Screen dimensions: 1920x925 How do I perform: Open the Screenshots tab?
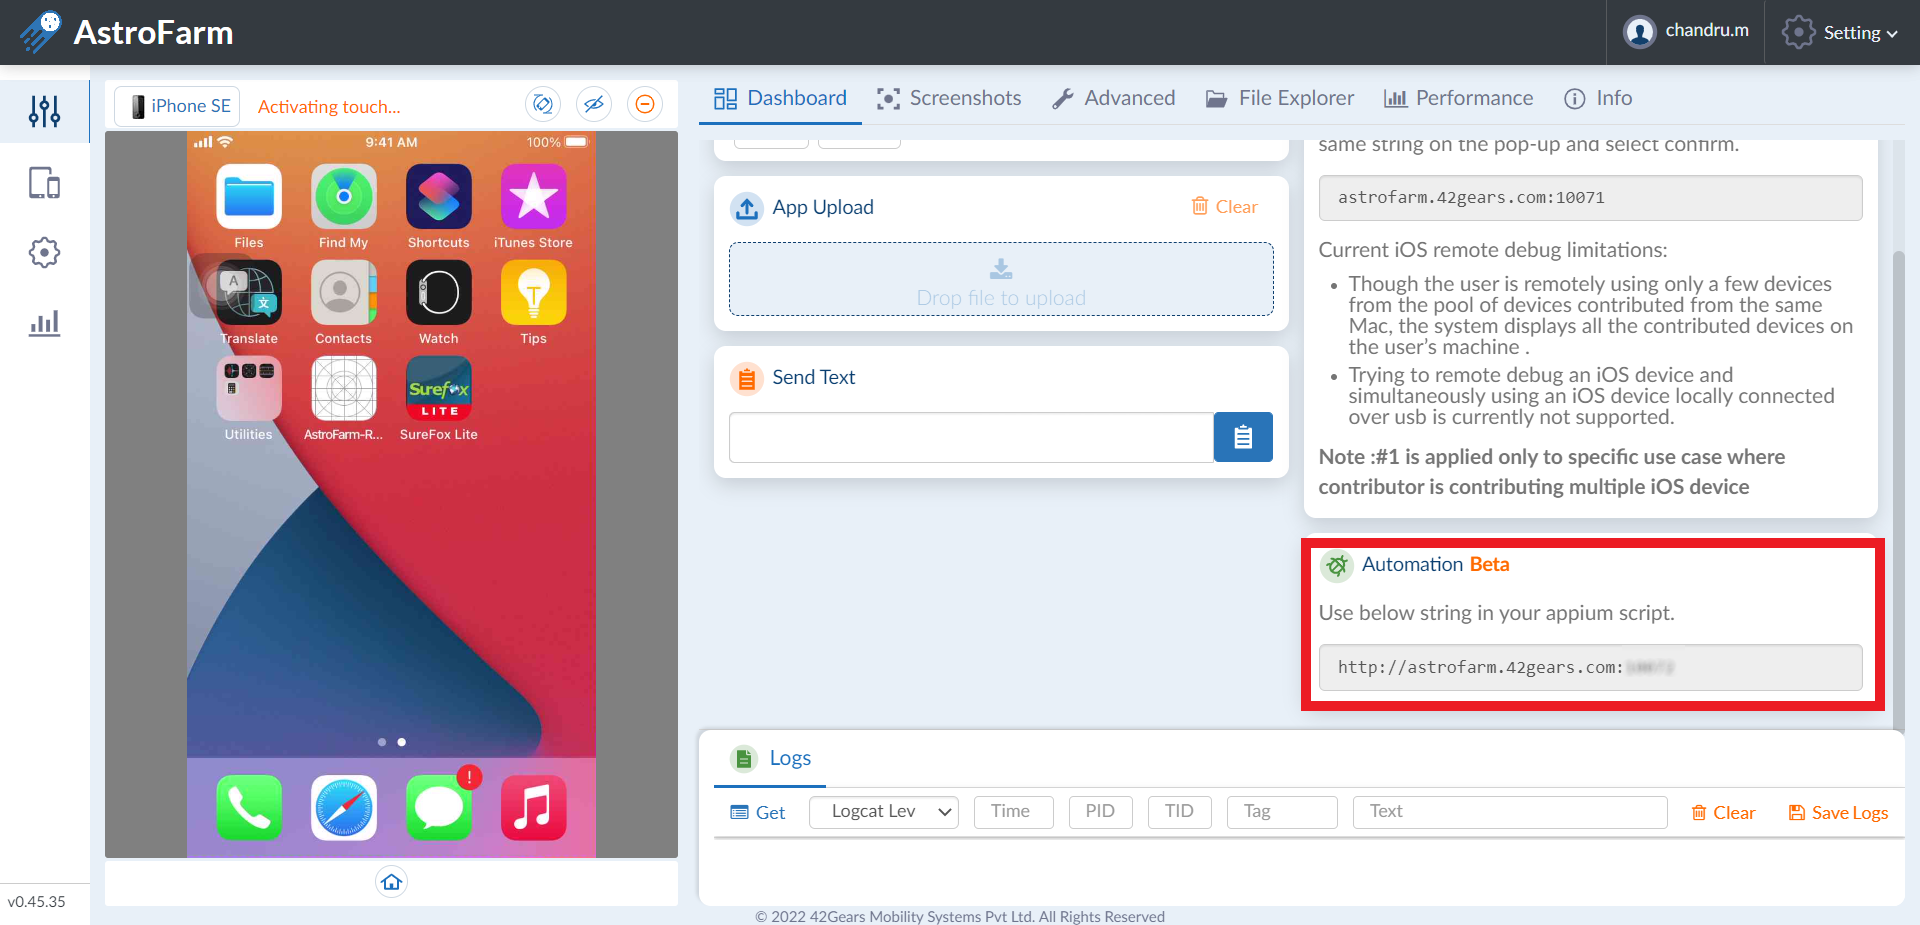point(949,98)
